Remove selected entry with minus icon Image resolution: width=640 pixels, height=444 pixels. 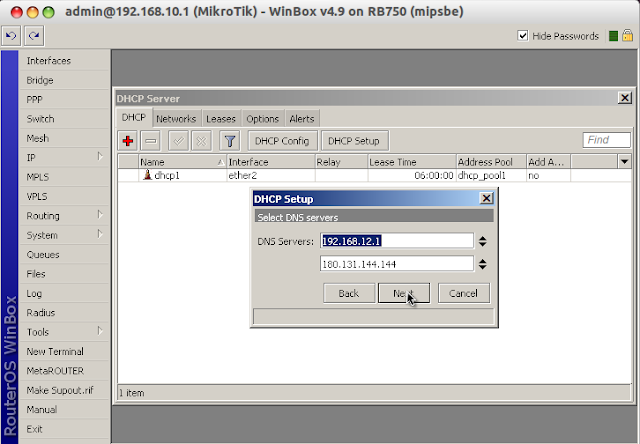click(151, 141)
